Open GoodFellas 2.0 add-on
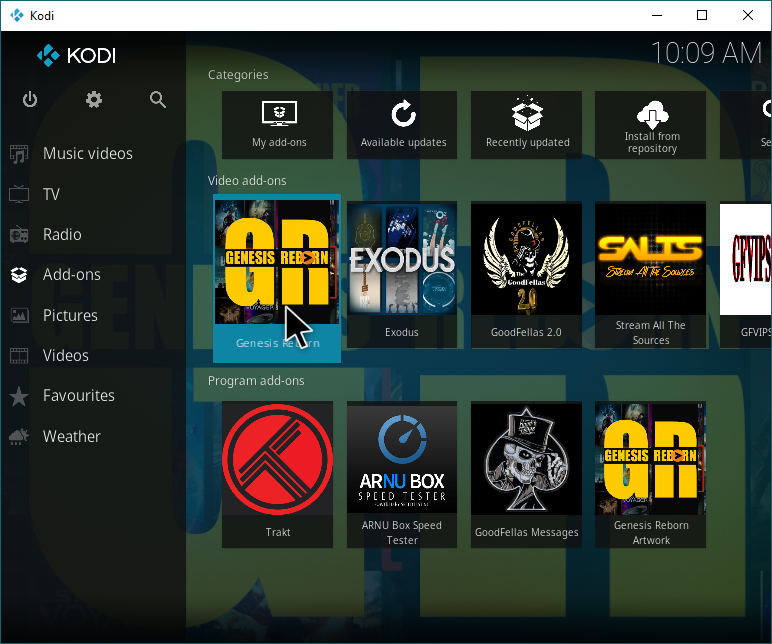 coord(526,275)
